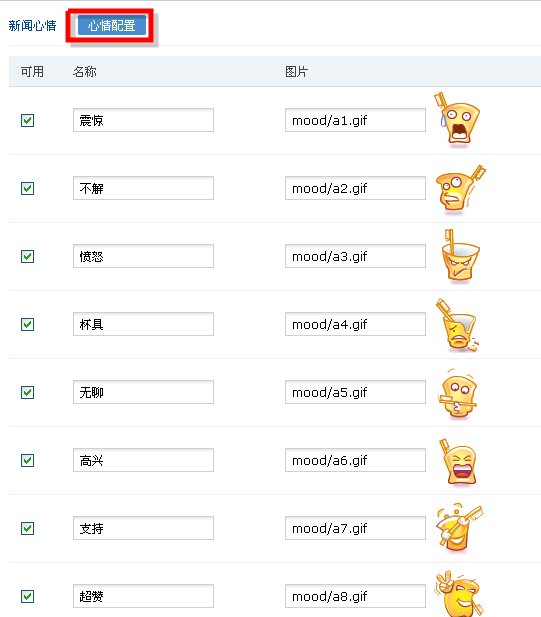
Task: Toggle the 愤怒 mood availability checkbox
Action: click(28, 257)
